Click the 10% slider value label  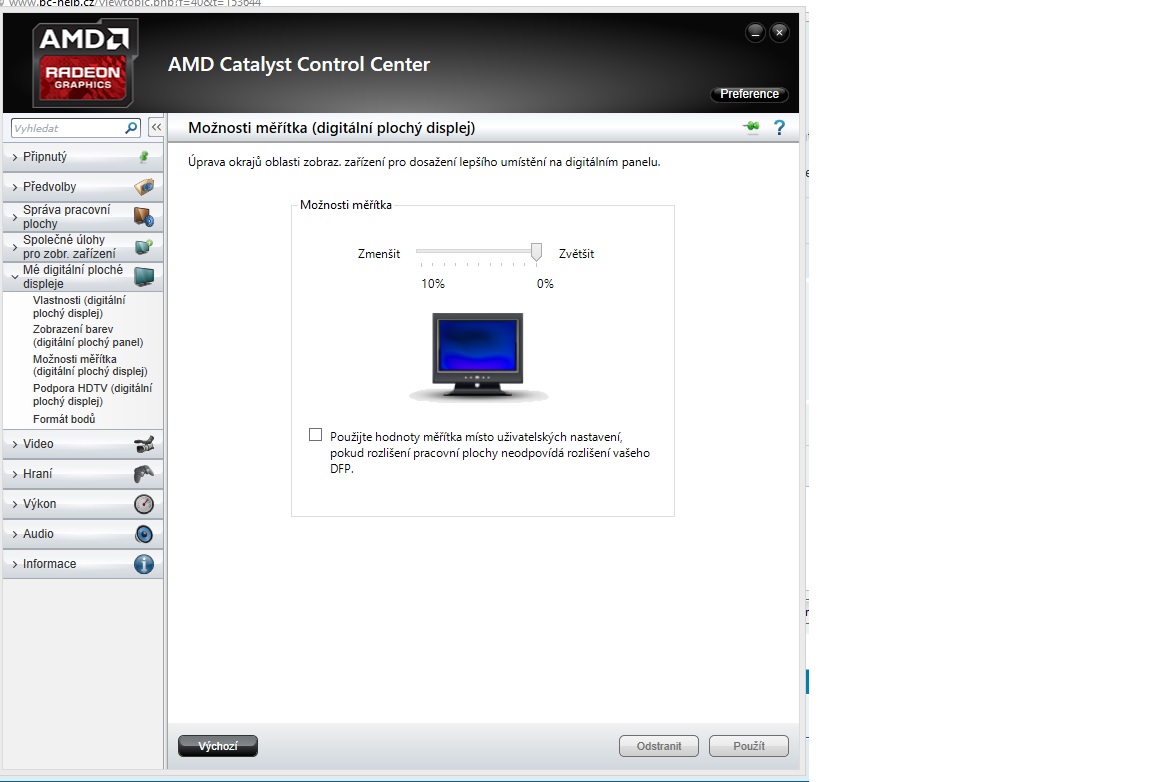pyautogui.click(x=433, y=284)
